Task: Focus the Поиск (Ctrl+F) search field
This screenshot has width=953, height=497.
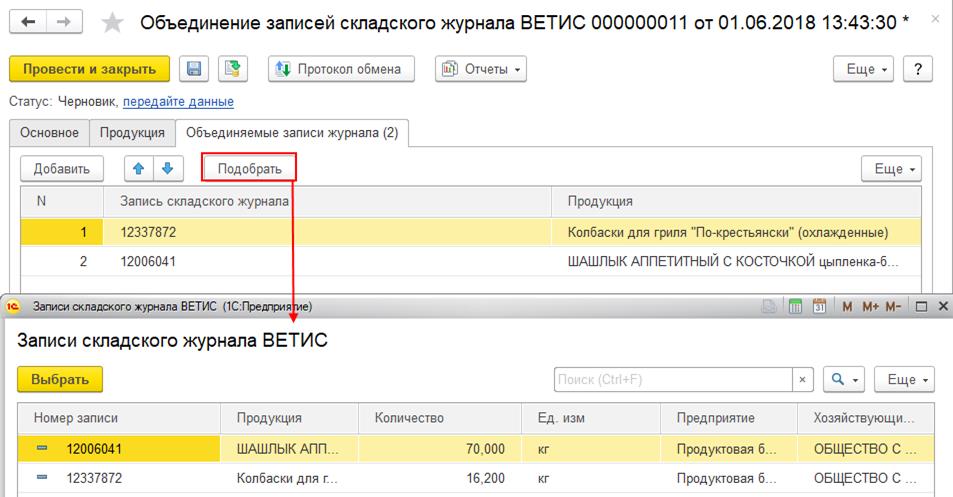Action: pyautogui.click(x=673, y=380)
